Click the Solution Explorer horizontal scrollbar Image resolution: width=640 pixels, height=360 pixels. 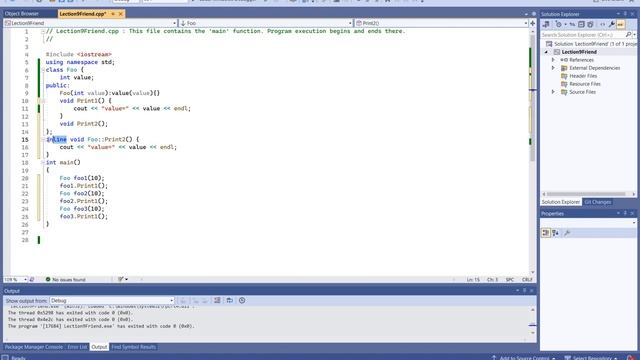pos(586,194)
